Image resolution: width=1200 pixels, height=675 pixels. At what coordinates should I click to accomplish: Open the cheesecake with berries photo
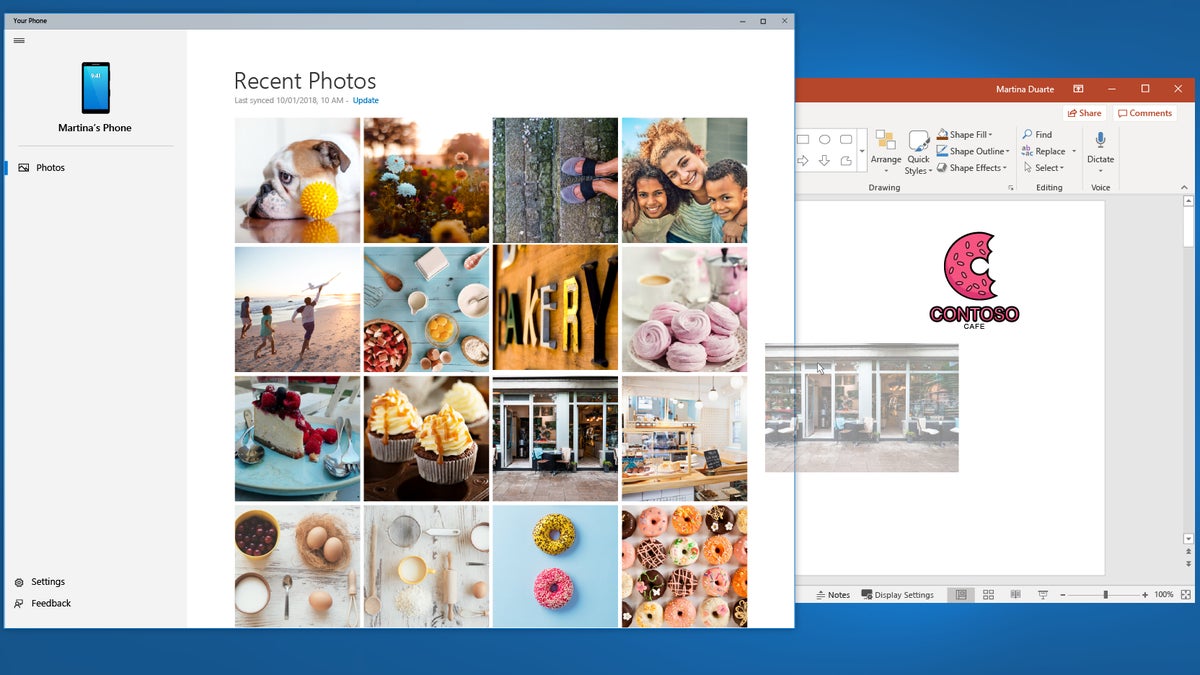click(297, 439)
